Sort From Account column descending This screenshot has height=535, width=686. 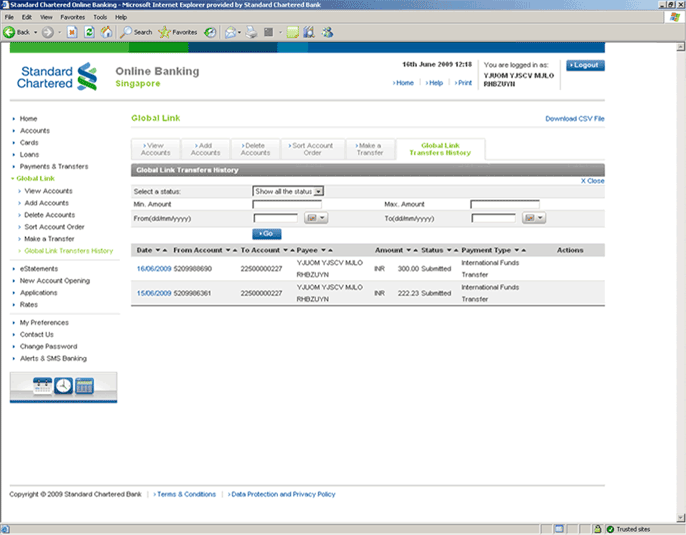[x=228, y=250]
